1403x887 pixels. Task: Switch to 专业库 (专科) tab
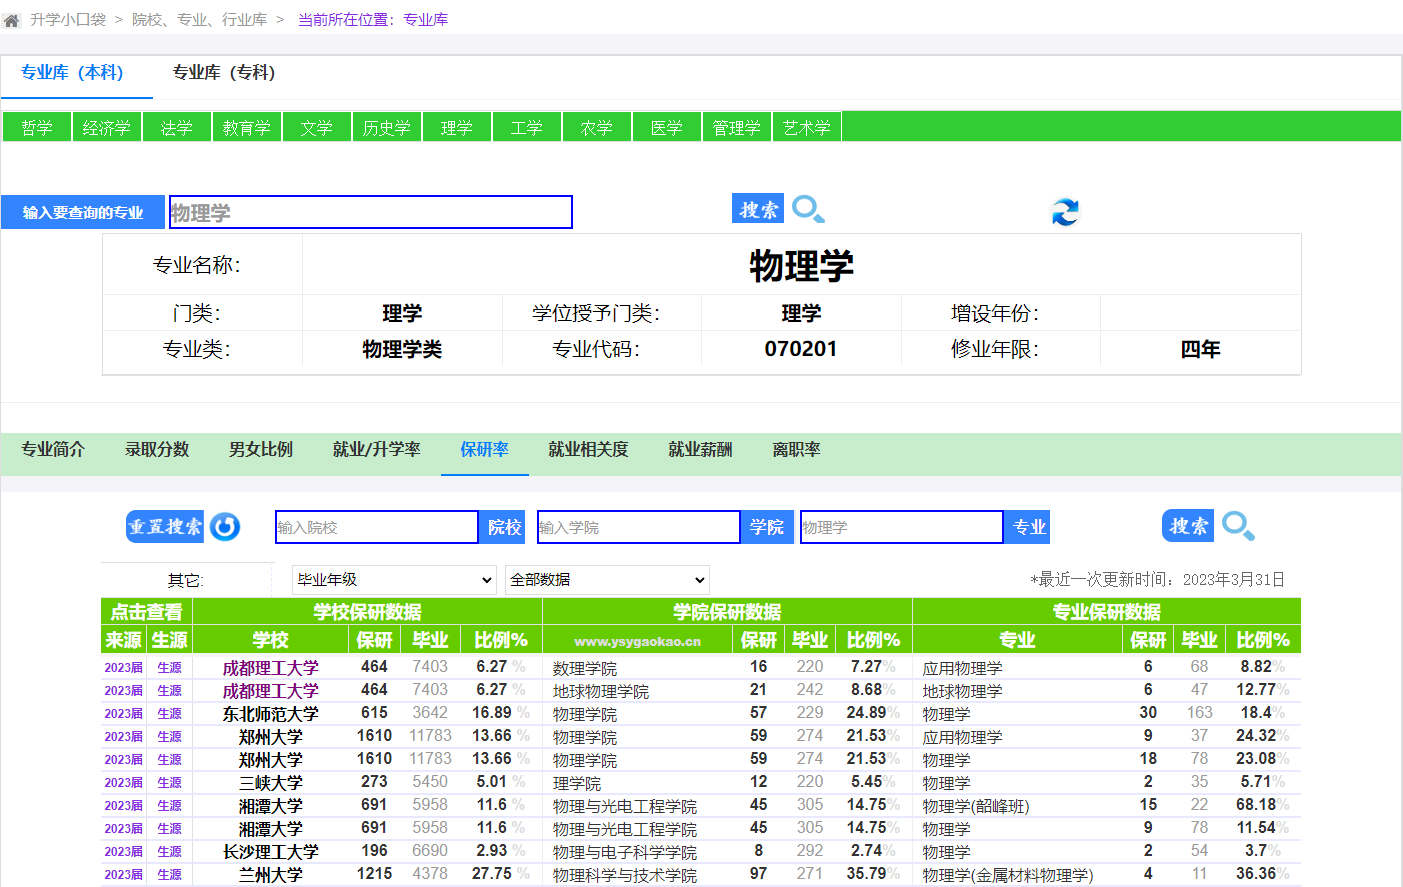[x=223, y=73]
